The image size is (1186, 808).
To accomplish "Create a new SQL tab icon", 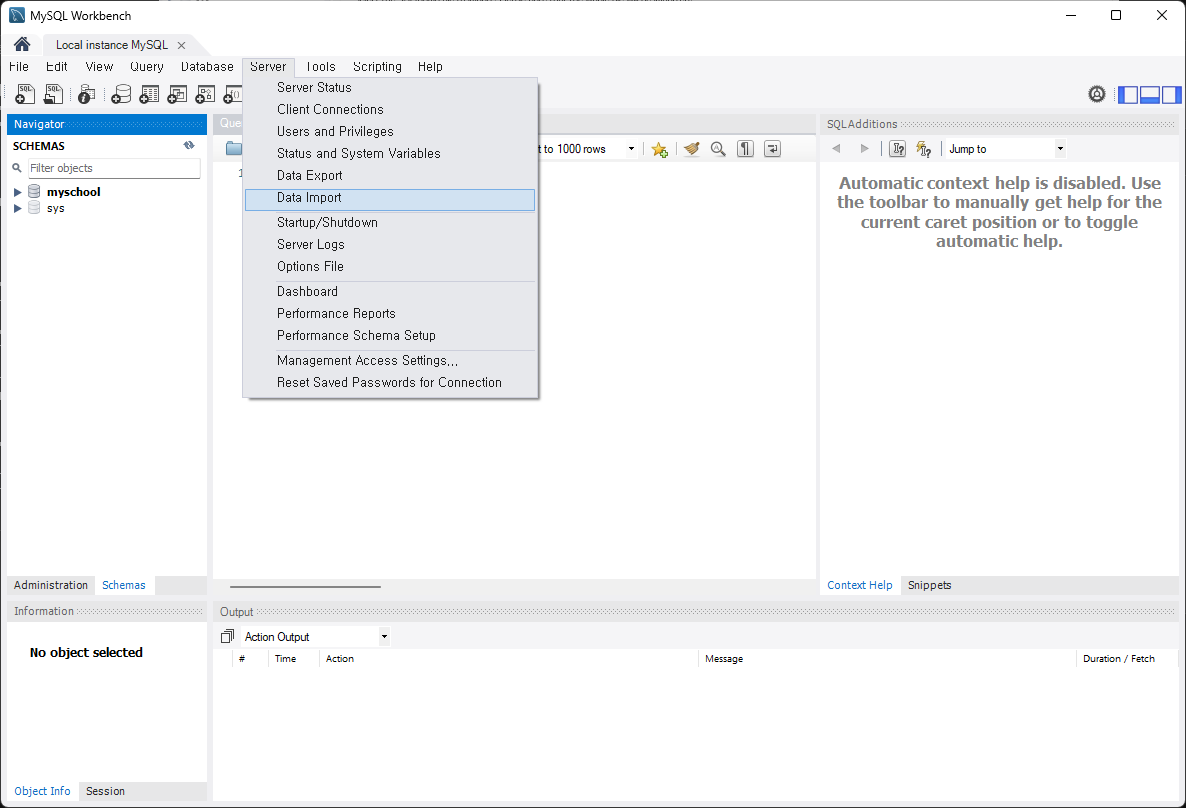I will point(25,94).
